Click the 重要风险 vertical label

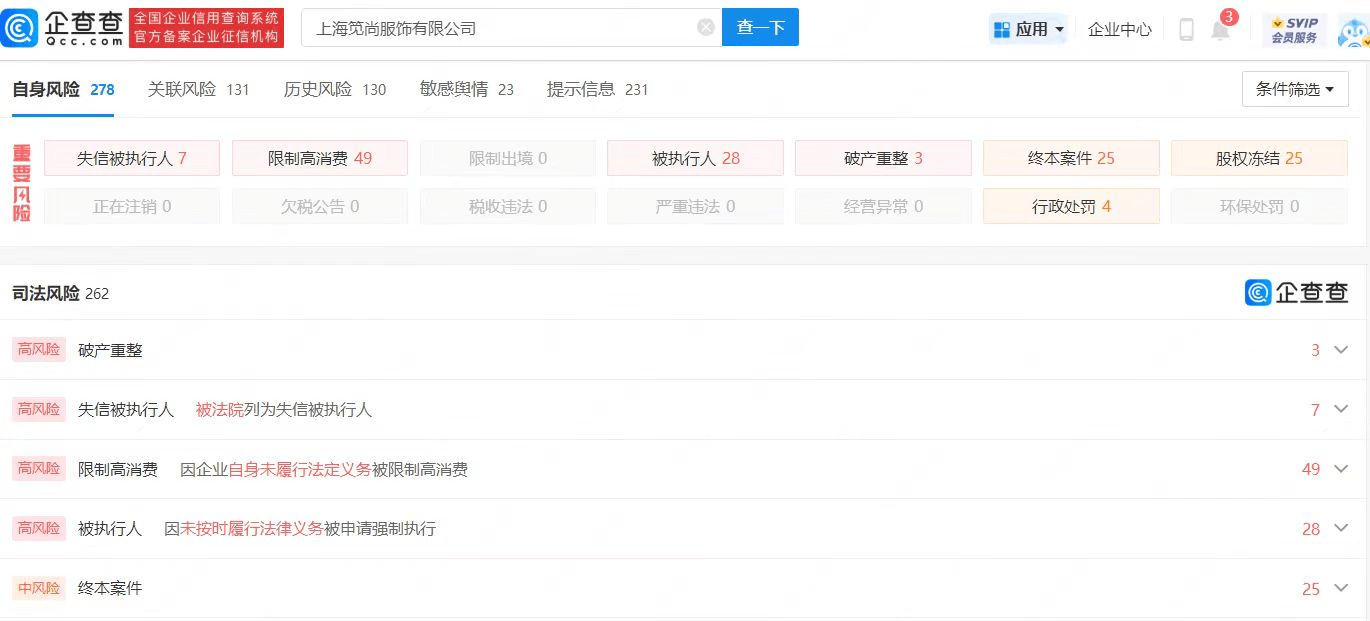pyautogui.click(x=22, y=183)
